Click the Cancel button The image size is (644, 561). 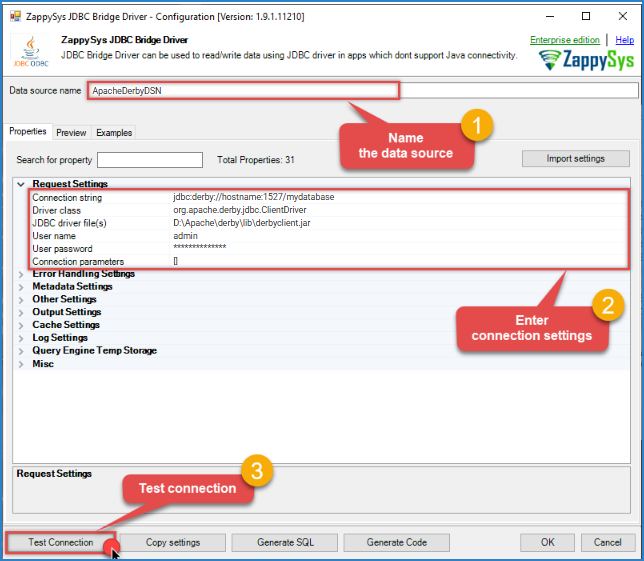point(607,542)
